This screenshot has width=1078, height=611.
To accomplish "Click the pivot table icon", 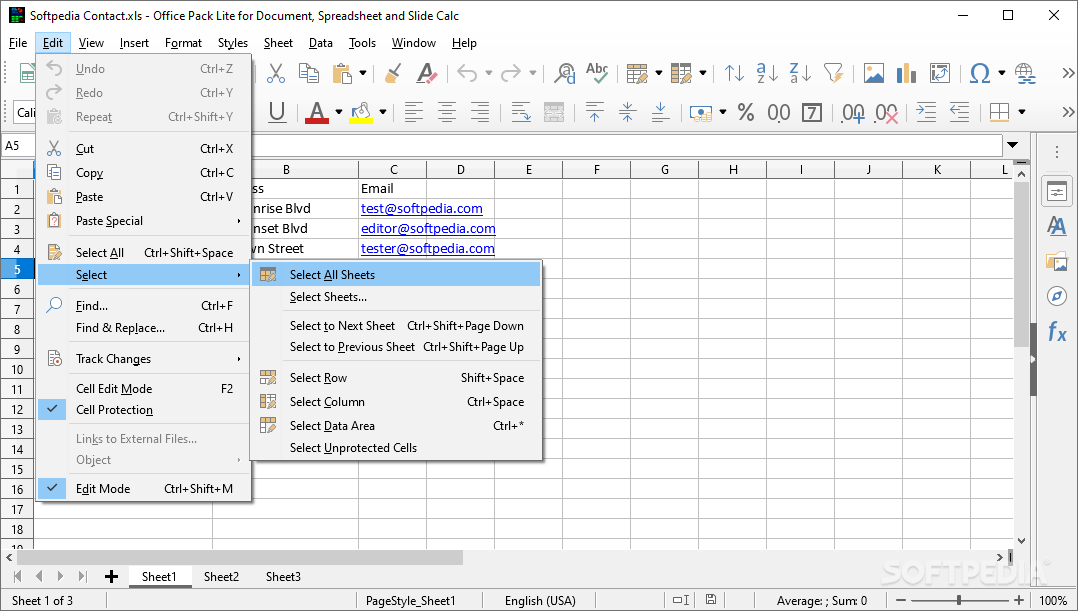I will coord(939,73).
